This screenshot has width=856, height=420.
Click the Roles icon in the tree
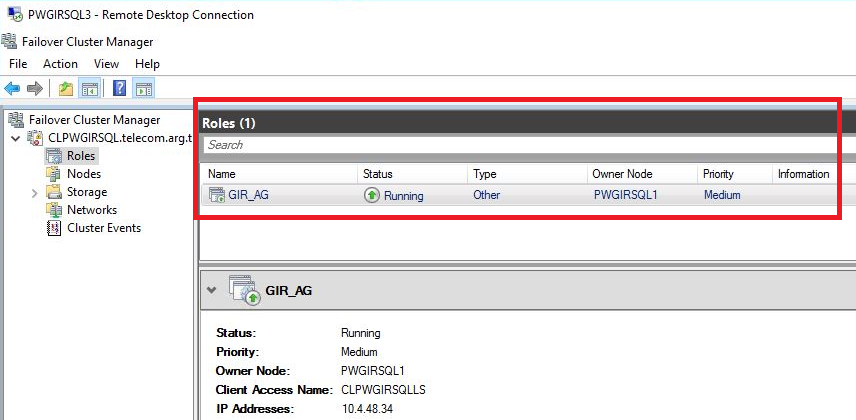coord(54,156)
